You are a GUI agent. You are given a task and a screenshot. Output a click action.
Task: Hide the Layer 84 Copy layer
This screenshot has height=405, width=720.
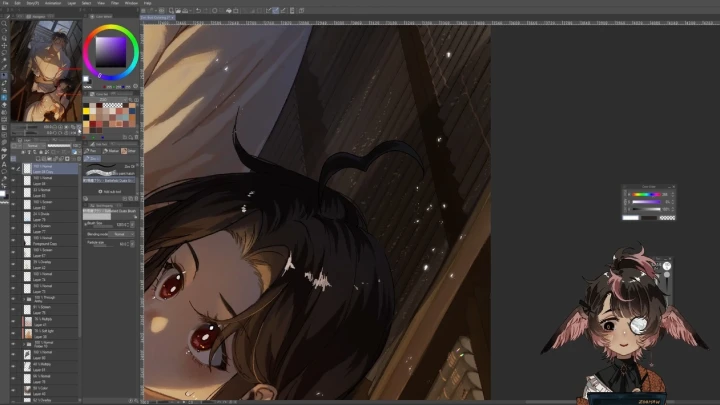(14, 169)
